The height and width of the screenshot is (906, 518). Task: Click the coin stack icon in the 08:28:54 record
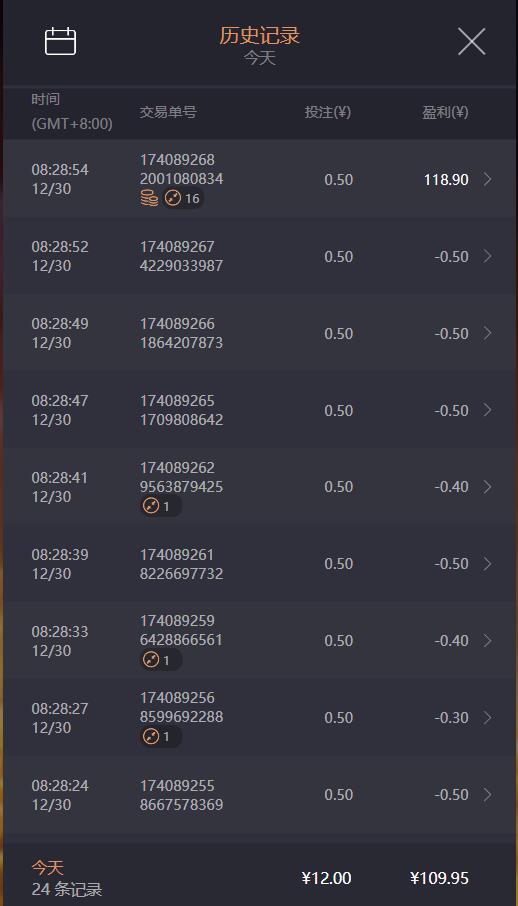[x=149, y=198]
